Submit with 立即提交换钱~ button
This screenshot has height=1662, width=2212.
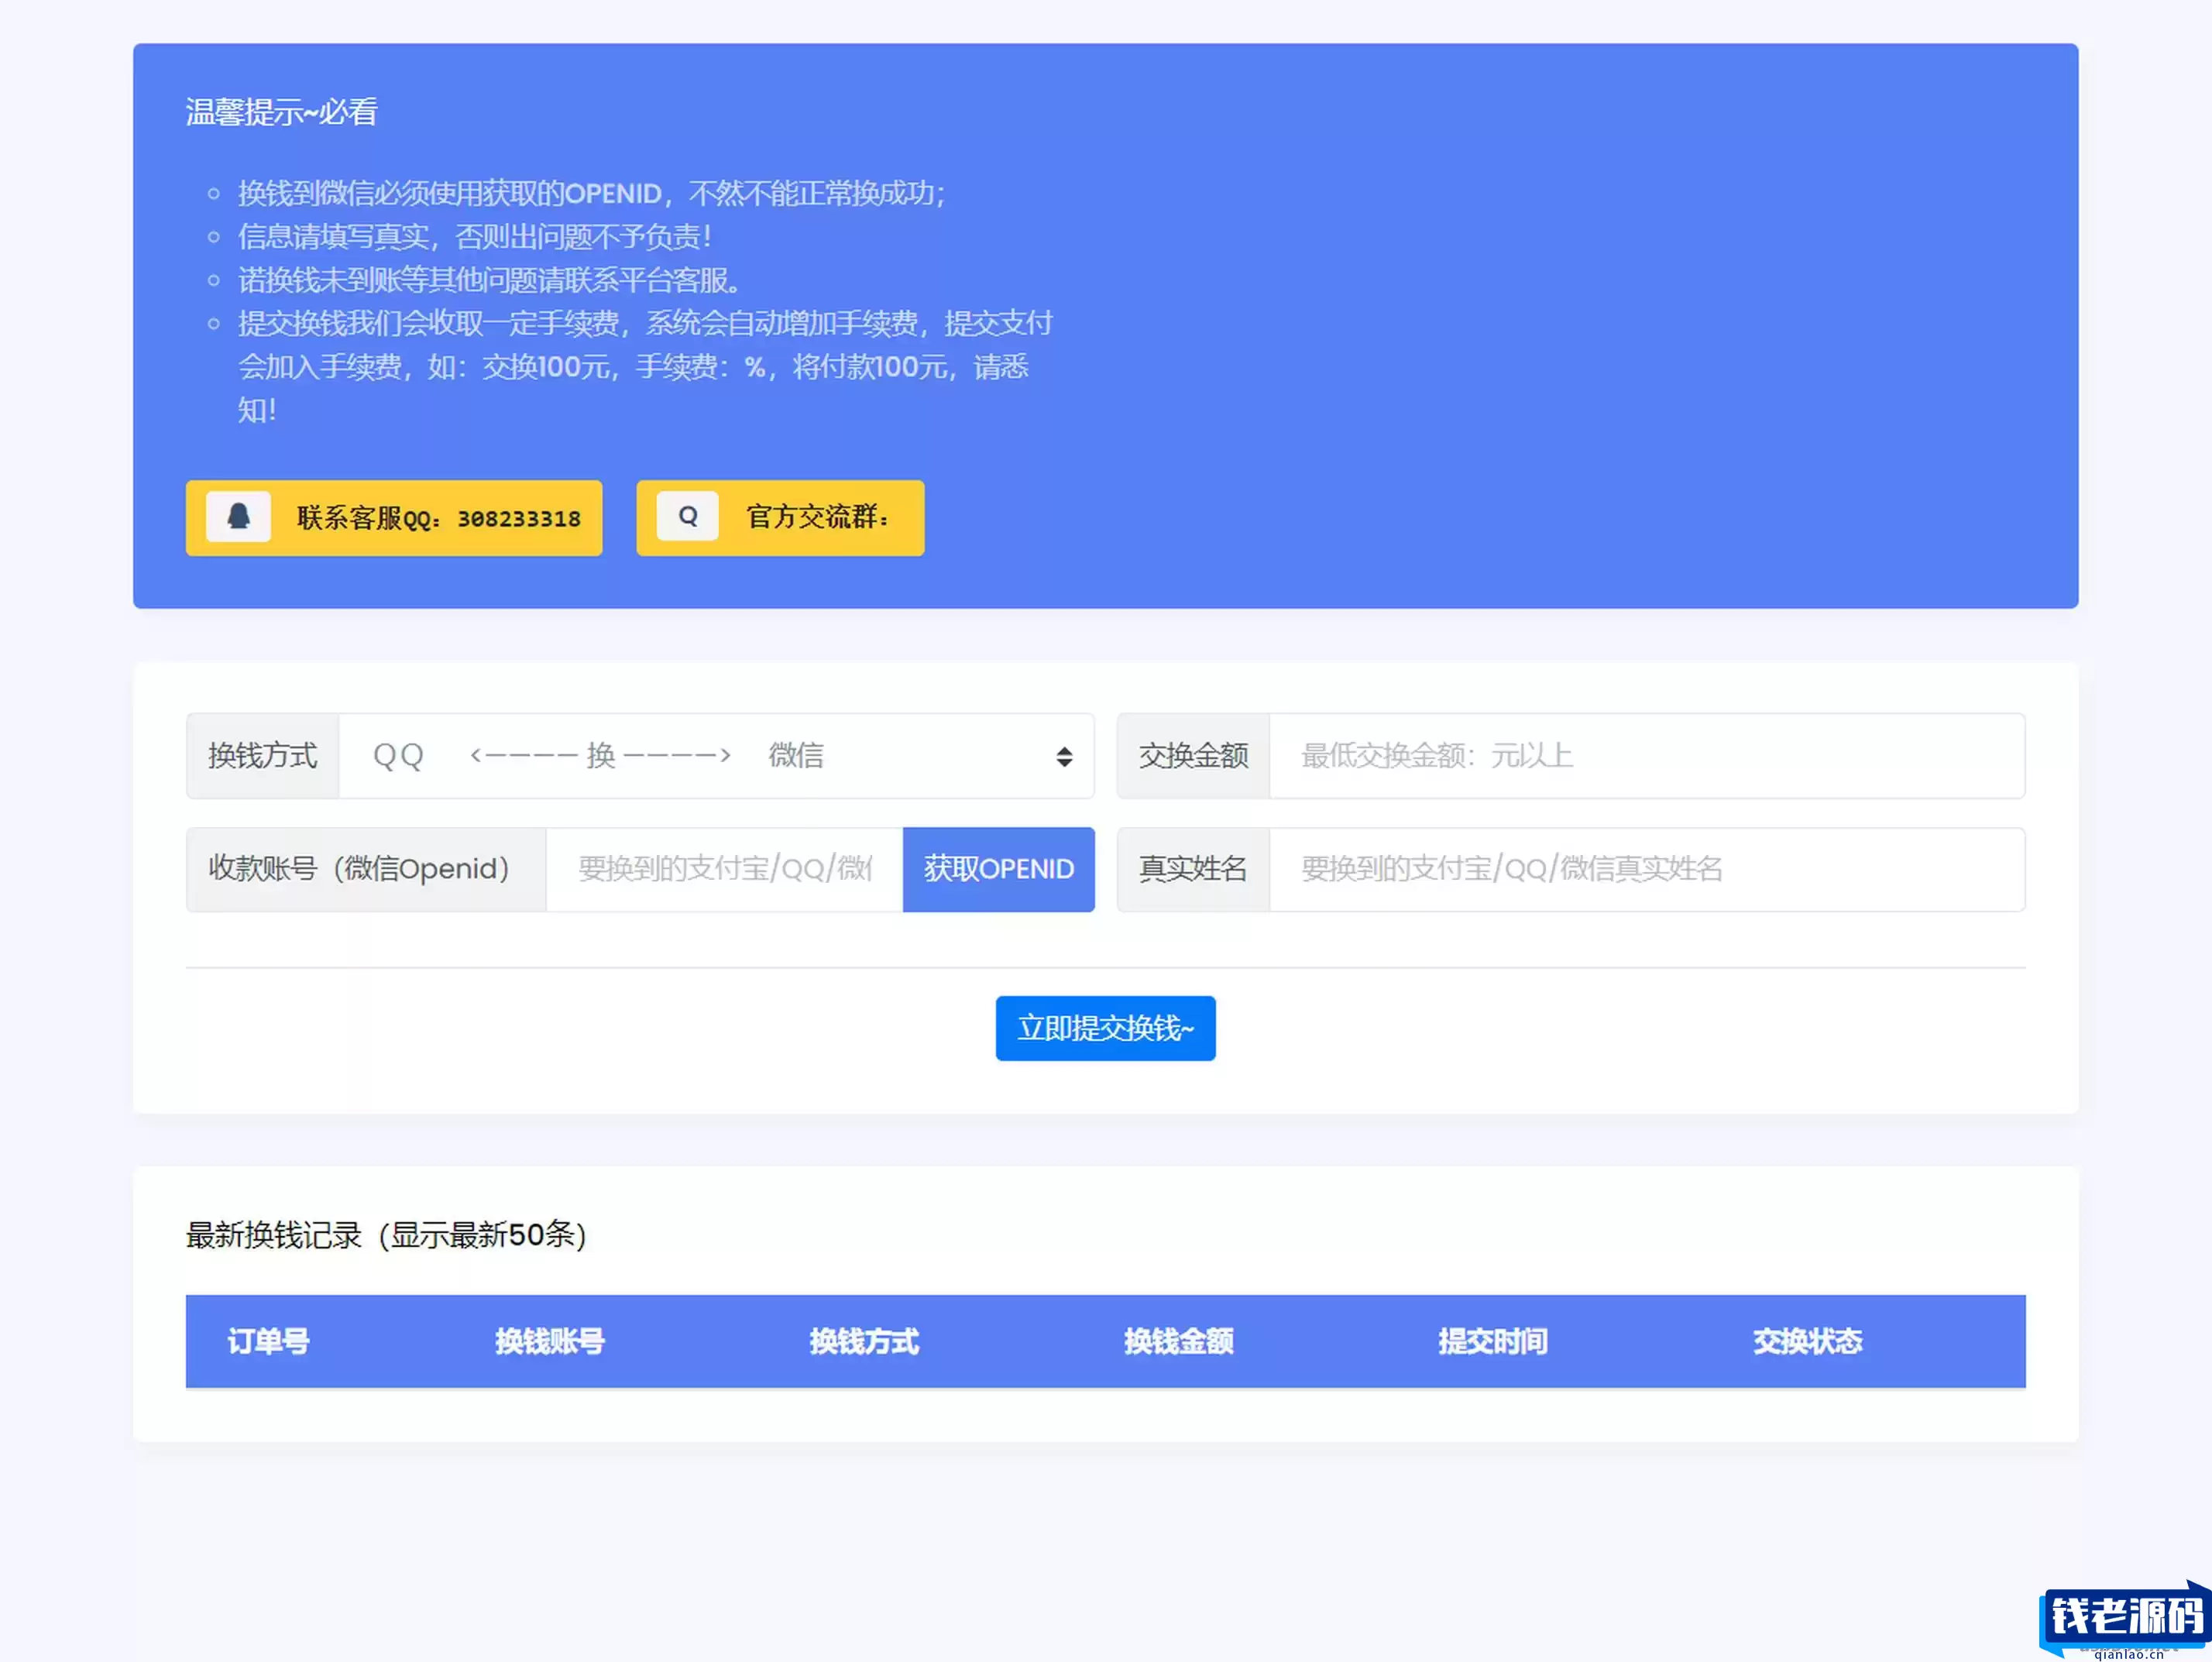point(1105,1028)
